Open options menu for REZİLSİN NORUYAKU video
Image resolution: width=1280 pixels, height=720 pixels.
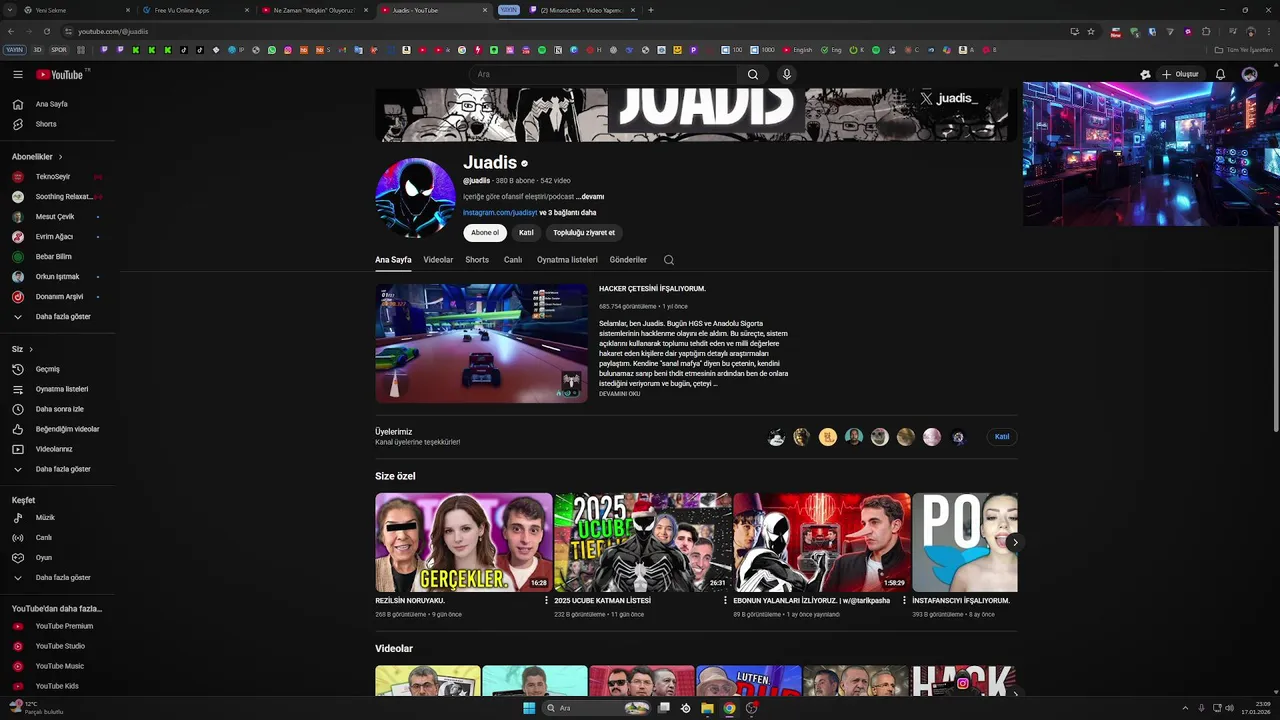point(546,601)
